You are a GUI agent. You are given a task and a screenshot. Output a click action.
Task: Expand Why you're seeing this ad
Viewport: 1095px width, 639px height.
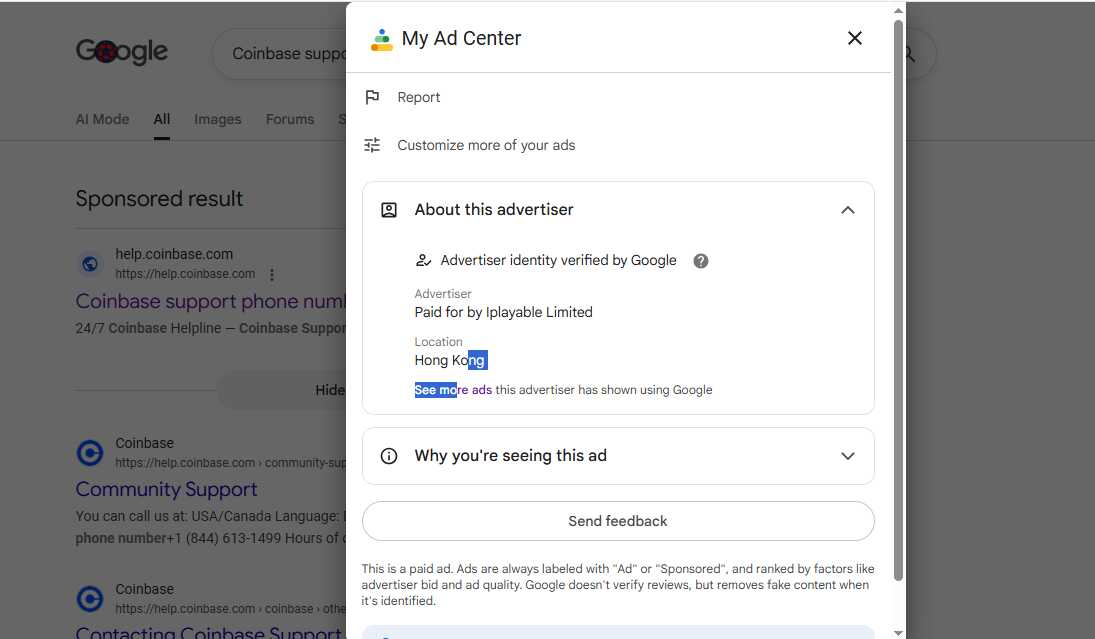848,456
